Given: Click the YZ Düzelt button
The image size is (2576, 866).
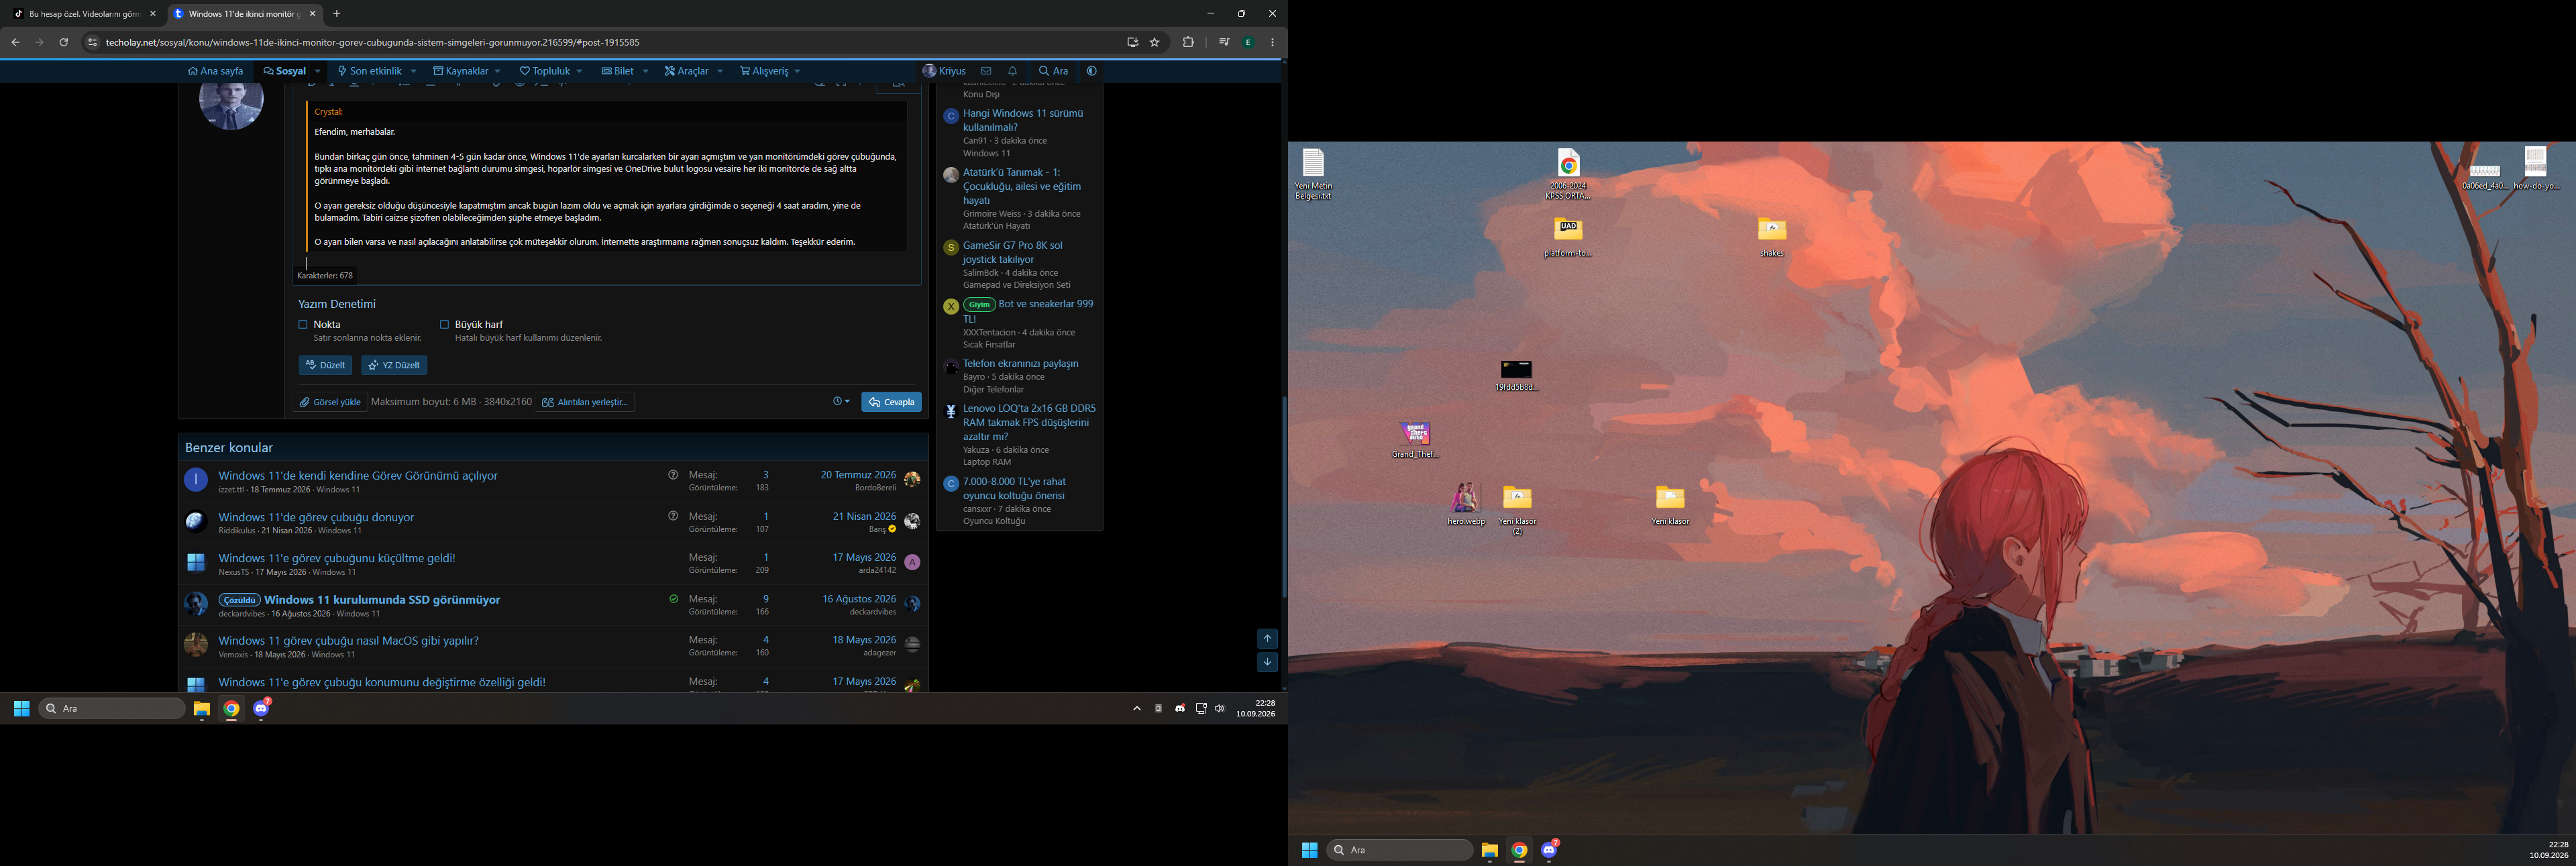Looking at the screenshot, I should (x=394, y=365).
